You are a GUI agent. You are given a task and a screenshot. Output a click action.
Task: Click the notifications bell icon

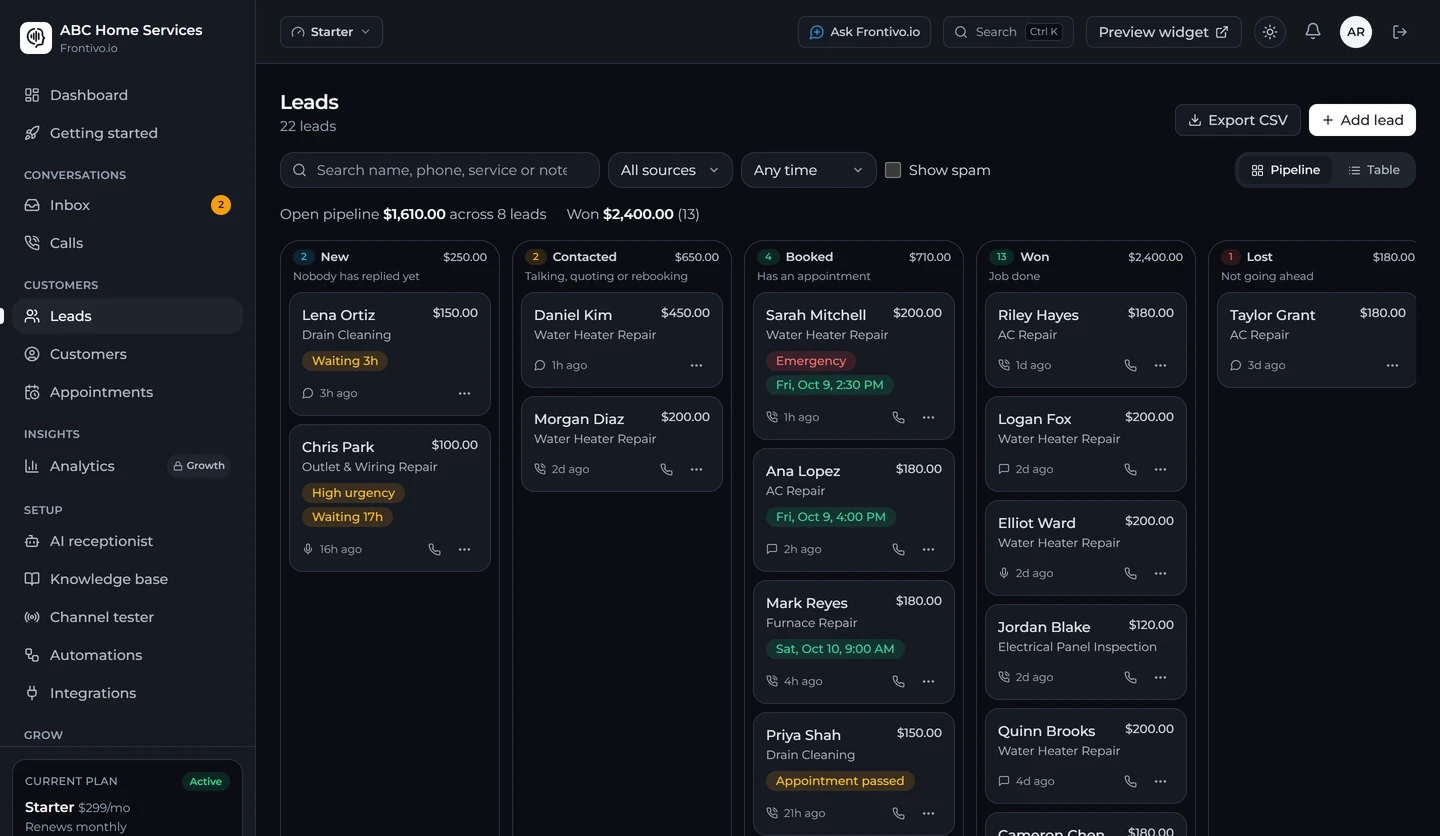1313,32
